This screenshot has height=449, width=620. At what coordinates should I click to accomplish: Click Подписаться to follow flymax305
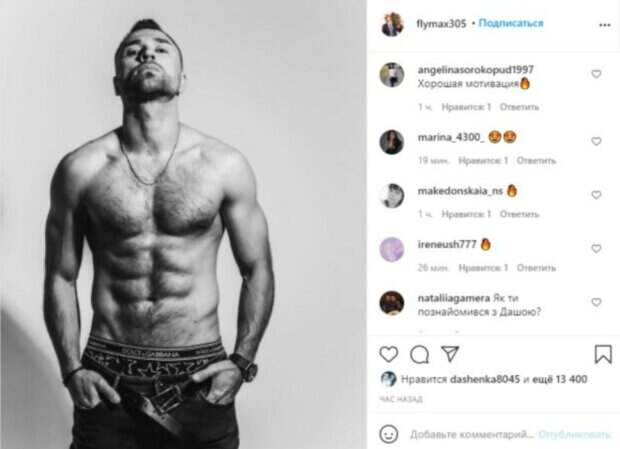[x=511, y=23]
